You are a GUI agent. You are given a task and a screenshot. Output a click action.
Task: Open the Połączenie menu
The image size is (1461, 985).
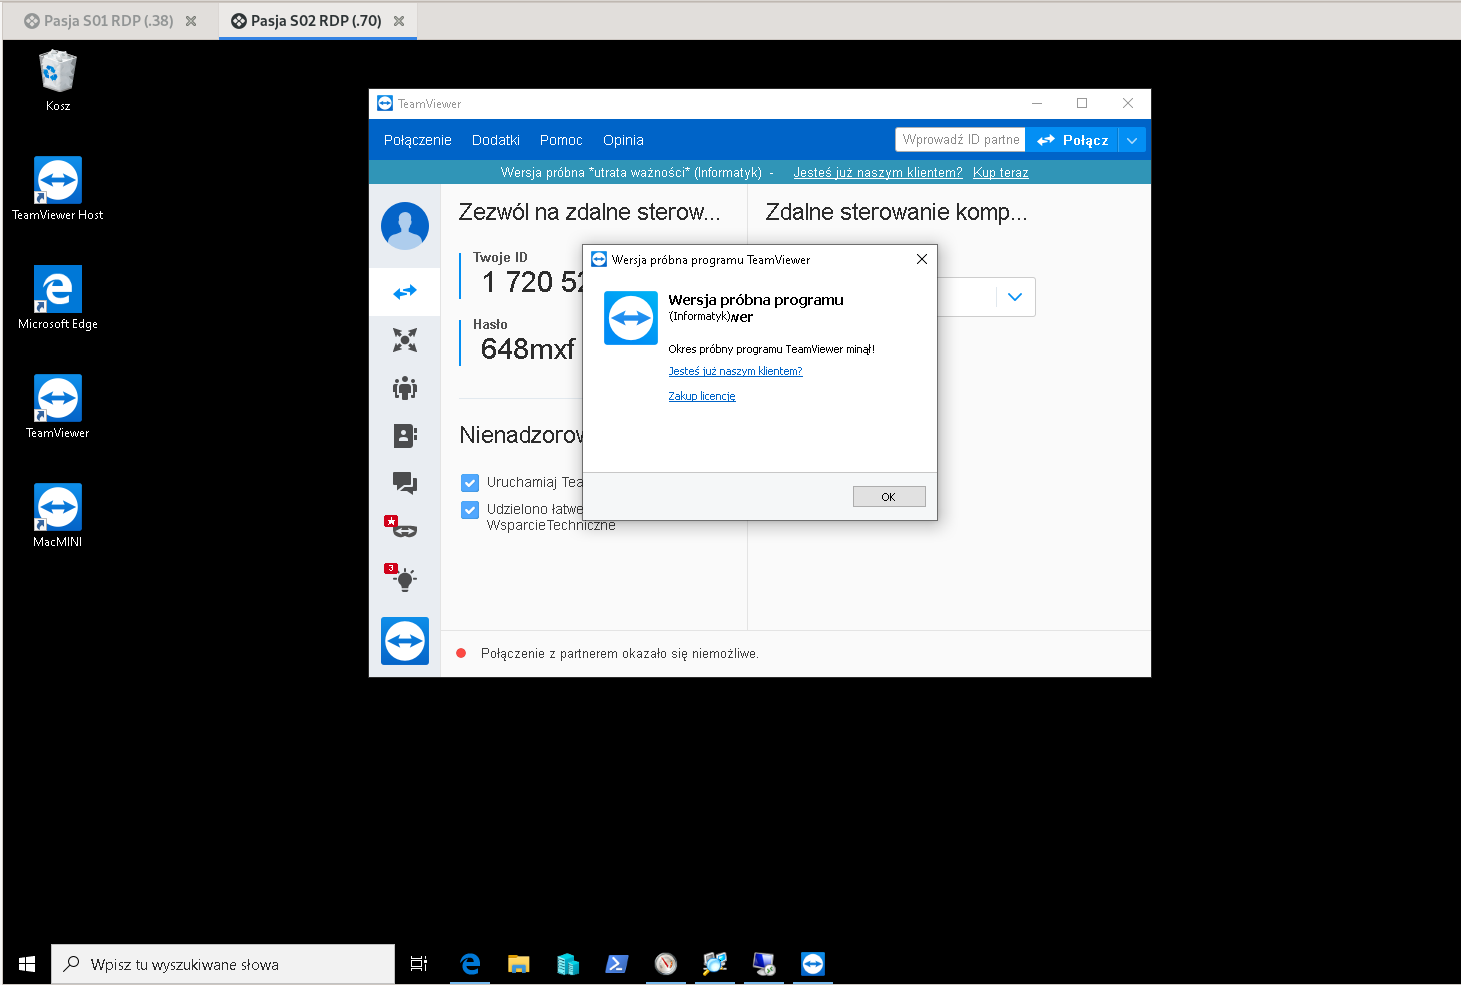coord(418,140)
